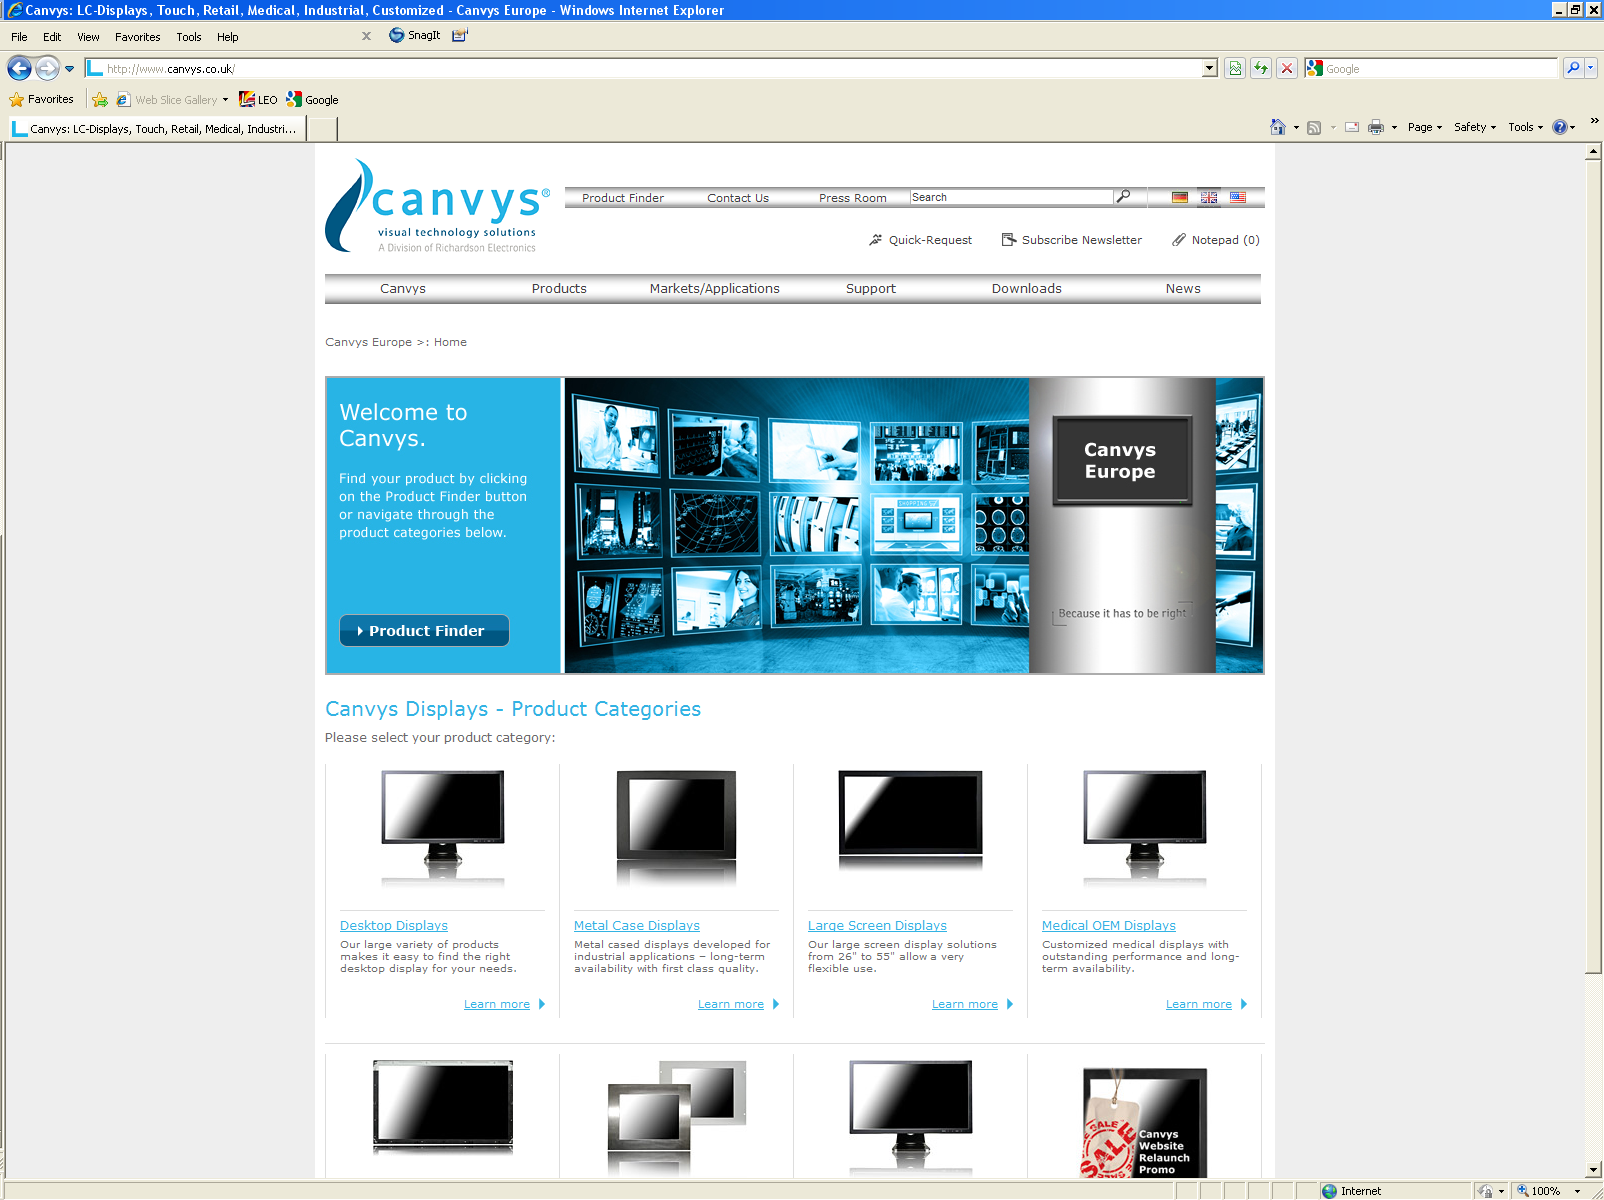The width and height of the screenshot is (1604, 1200).
Task: Open the command bar Tools dropdown
Action: pyautogui.click(x=1525, y=127)
